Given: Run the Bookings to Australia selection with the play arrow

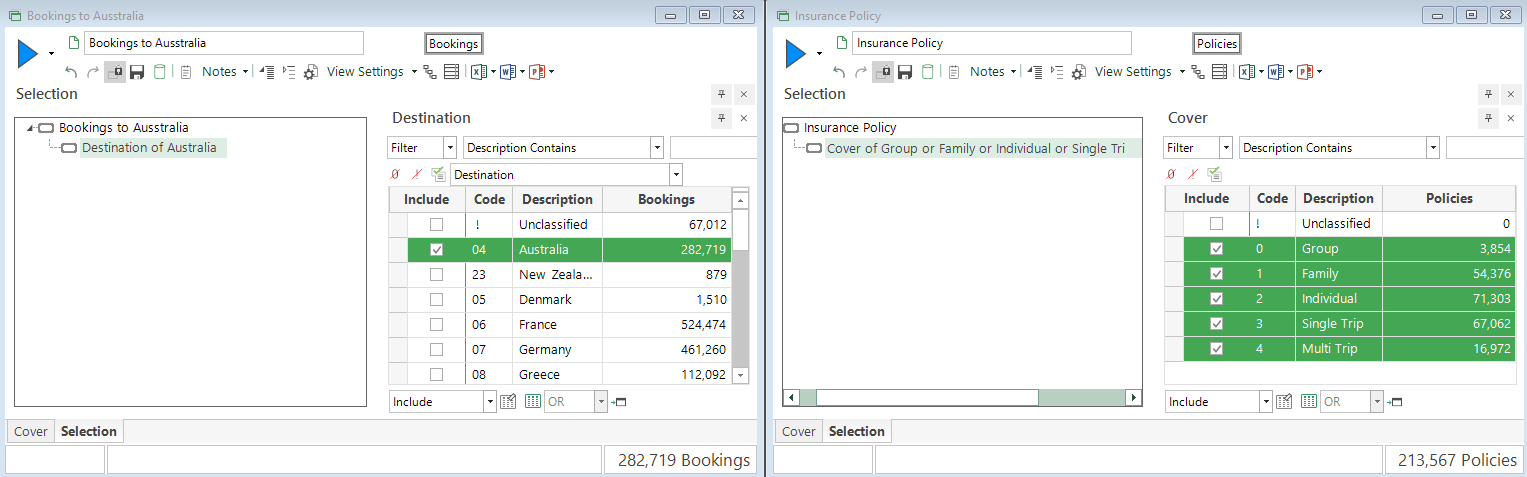Looking at the screenshot, I should [x=28, y=54].
